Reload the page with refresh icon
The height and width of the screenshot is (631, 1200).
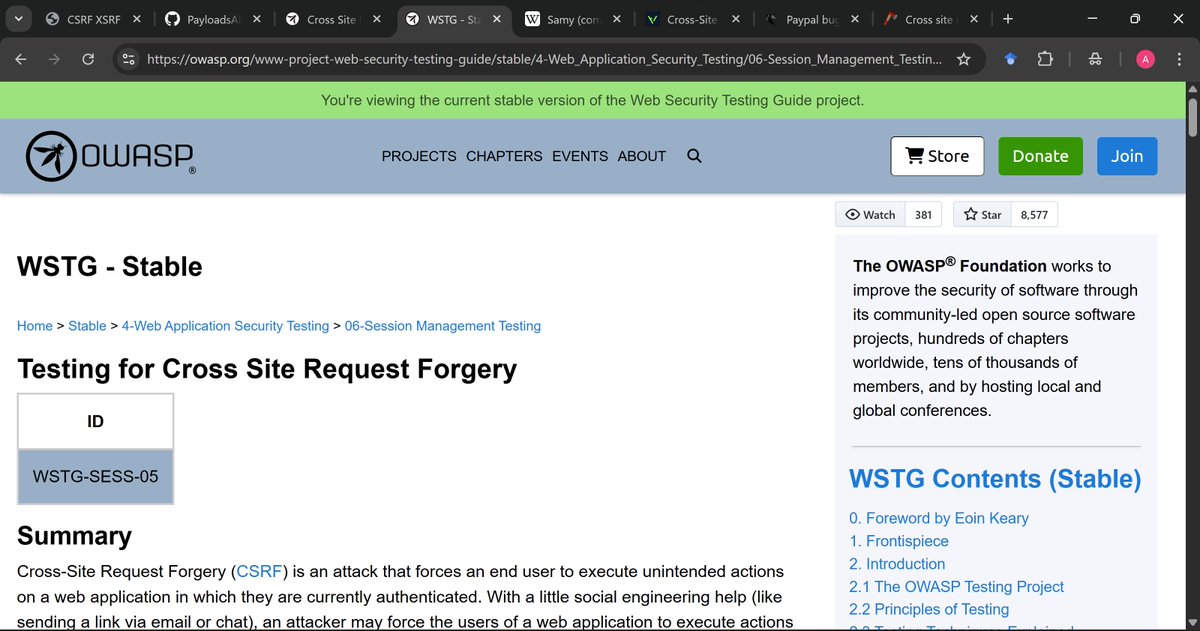click(88, 59)
